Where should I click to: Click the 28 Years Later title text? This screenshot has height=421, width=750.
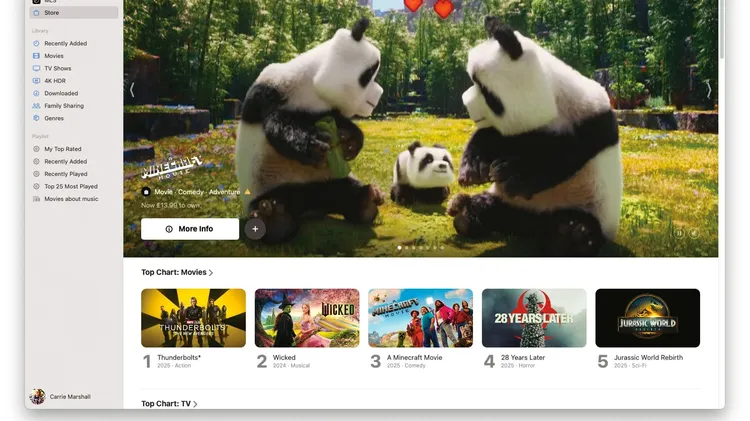523,357
